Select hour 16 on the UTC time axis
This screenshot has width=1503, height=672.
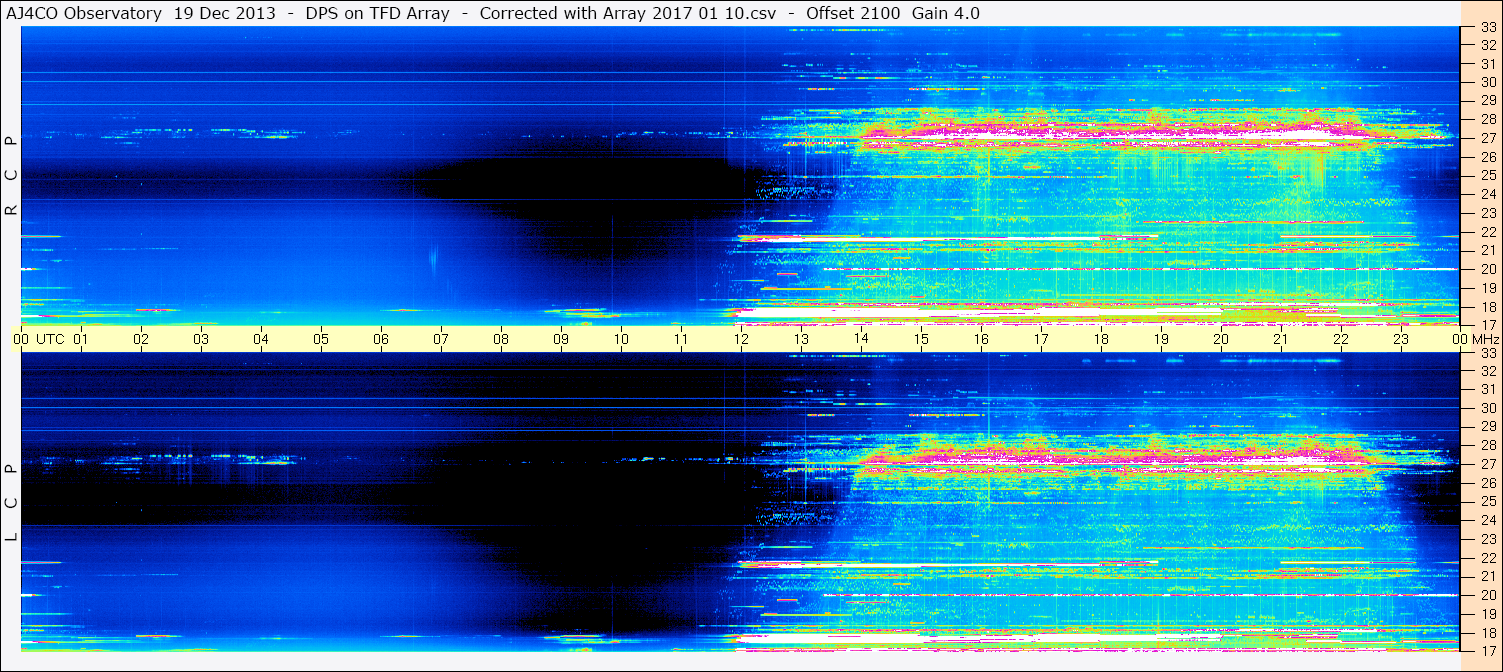(981, 339)
